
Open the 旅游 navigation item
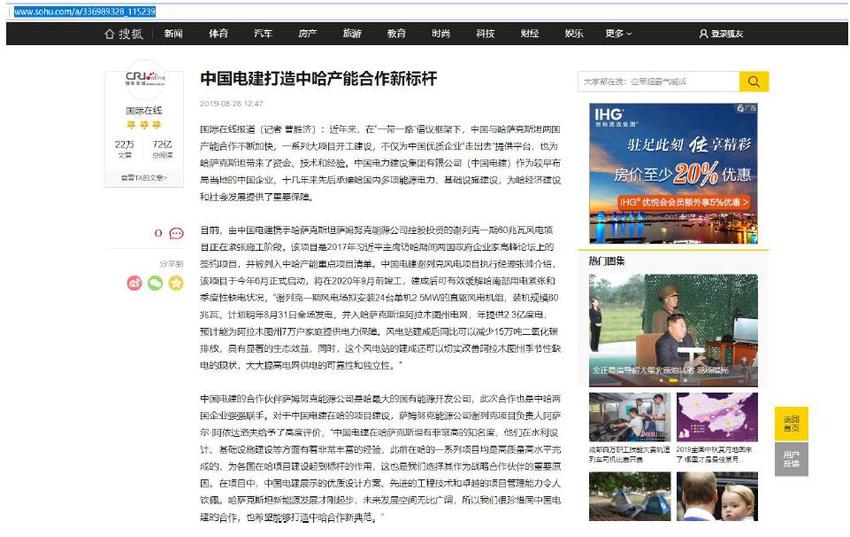click(x=352, y=34)
